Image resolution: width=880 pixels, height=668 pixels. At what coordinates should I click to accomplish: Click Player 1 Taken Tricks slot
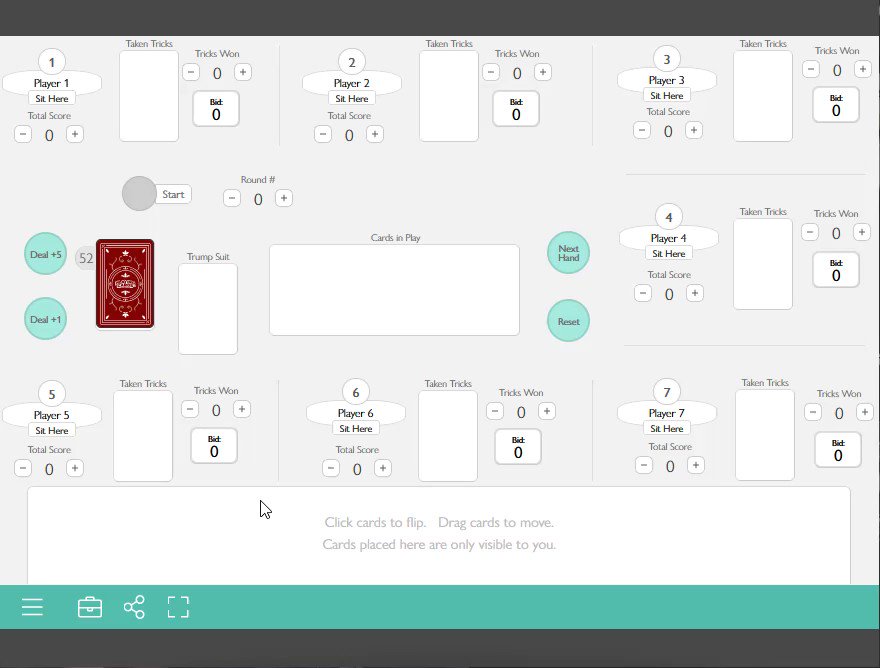point(149,96)
